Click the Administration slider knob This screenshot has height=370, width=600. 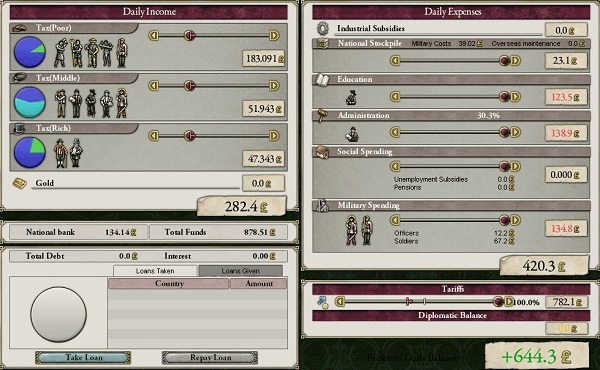click(x=504, y=132)
